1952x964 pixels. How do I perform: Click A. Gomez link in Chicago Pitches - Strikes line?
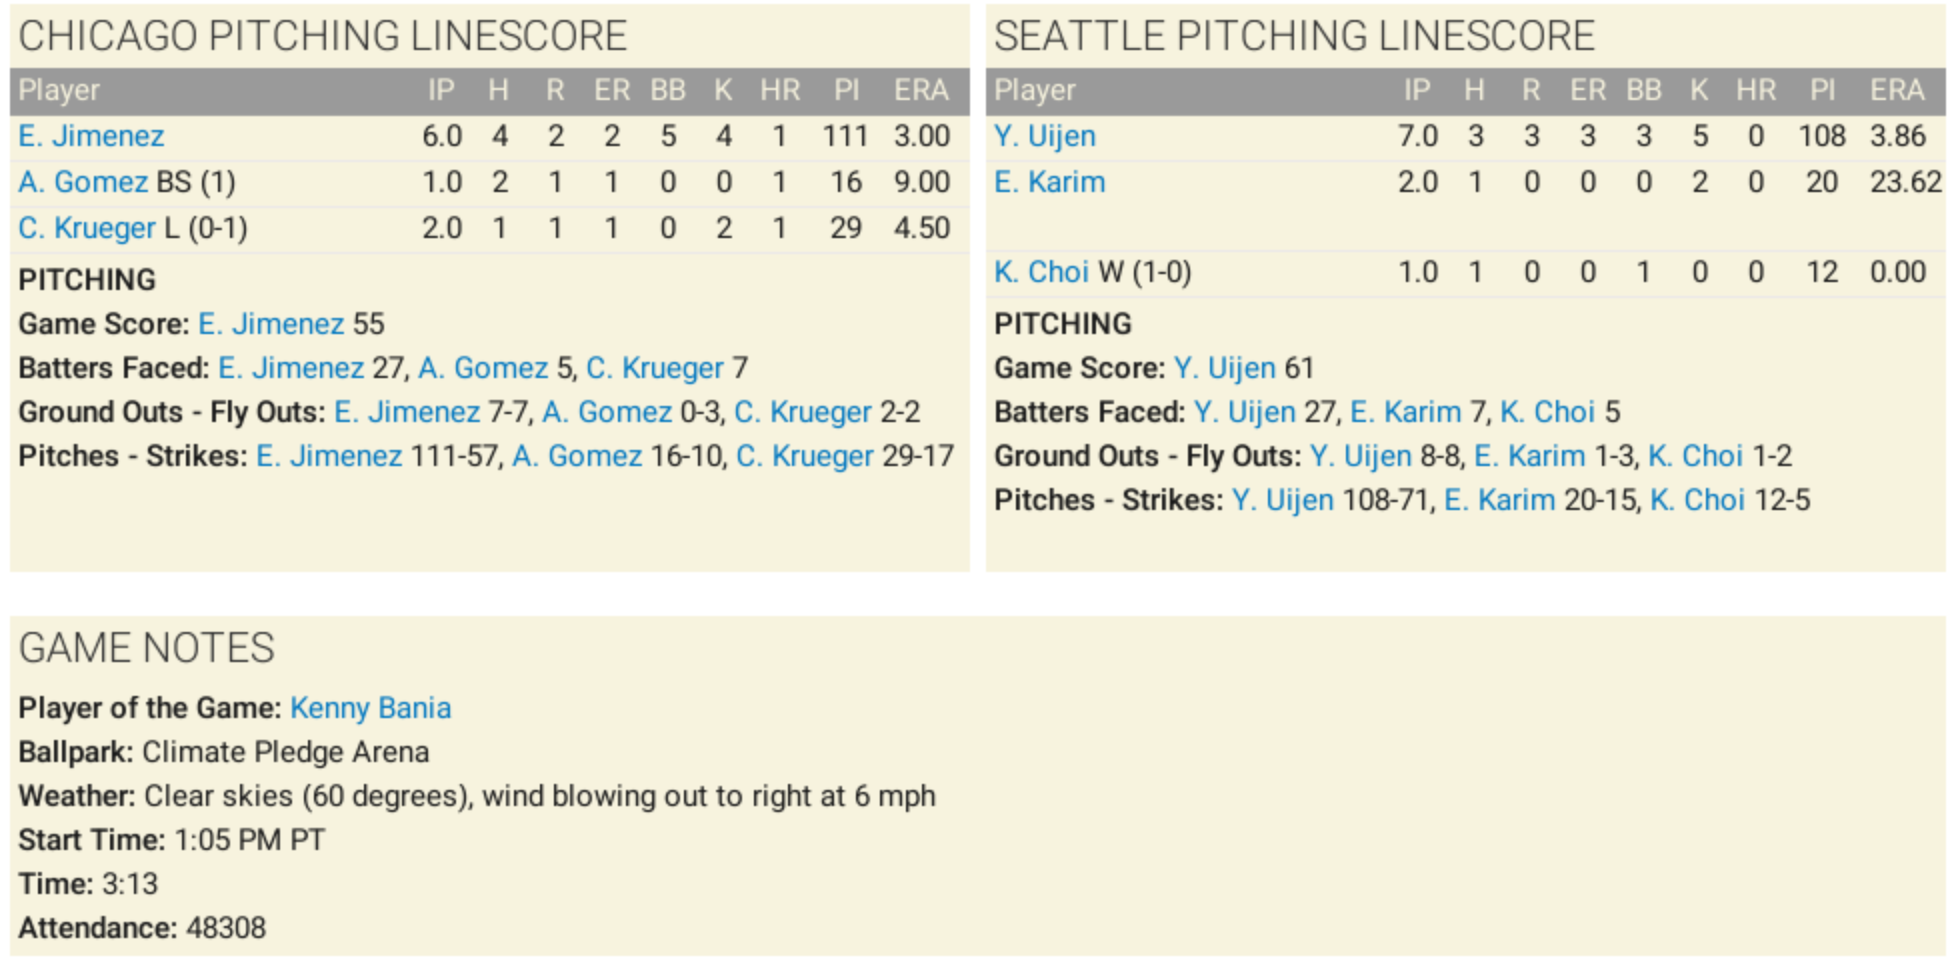pyautogui.click(x=577, y=456)
